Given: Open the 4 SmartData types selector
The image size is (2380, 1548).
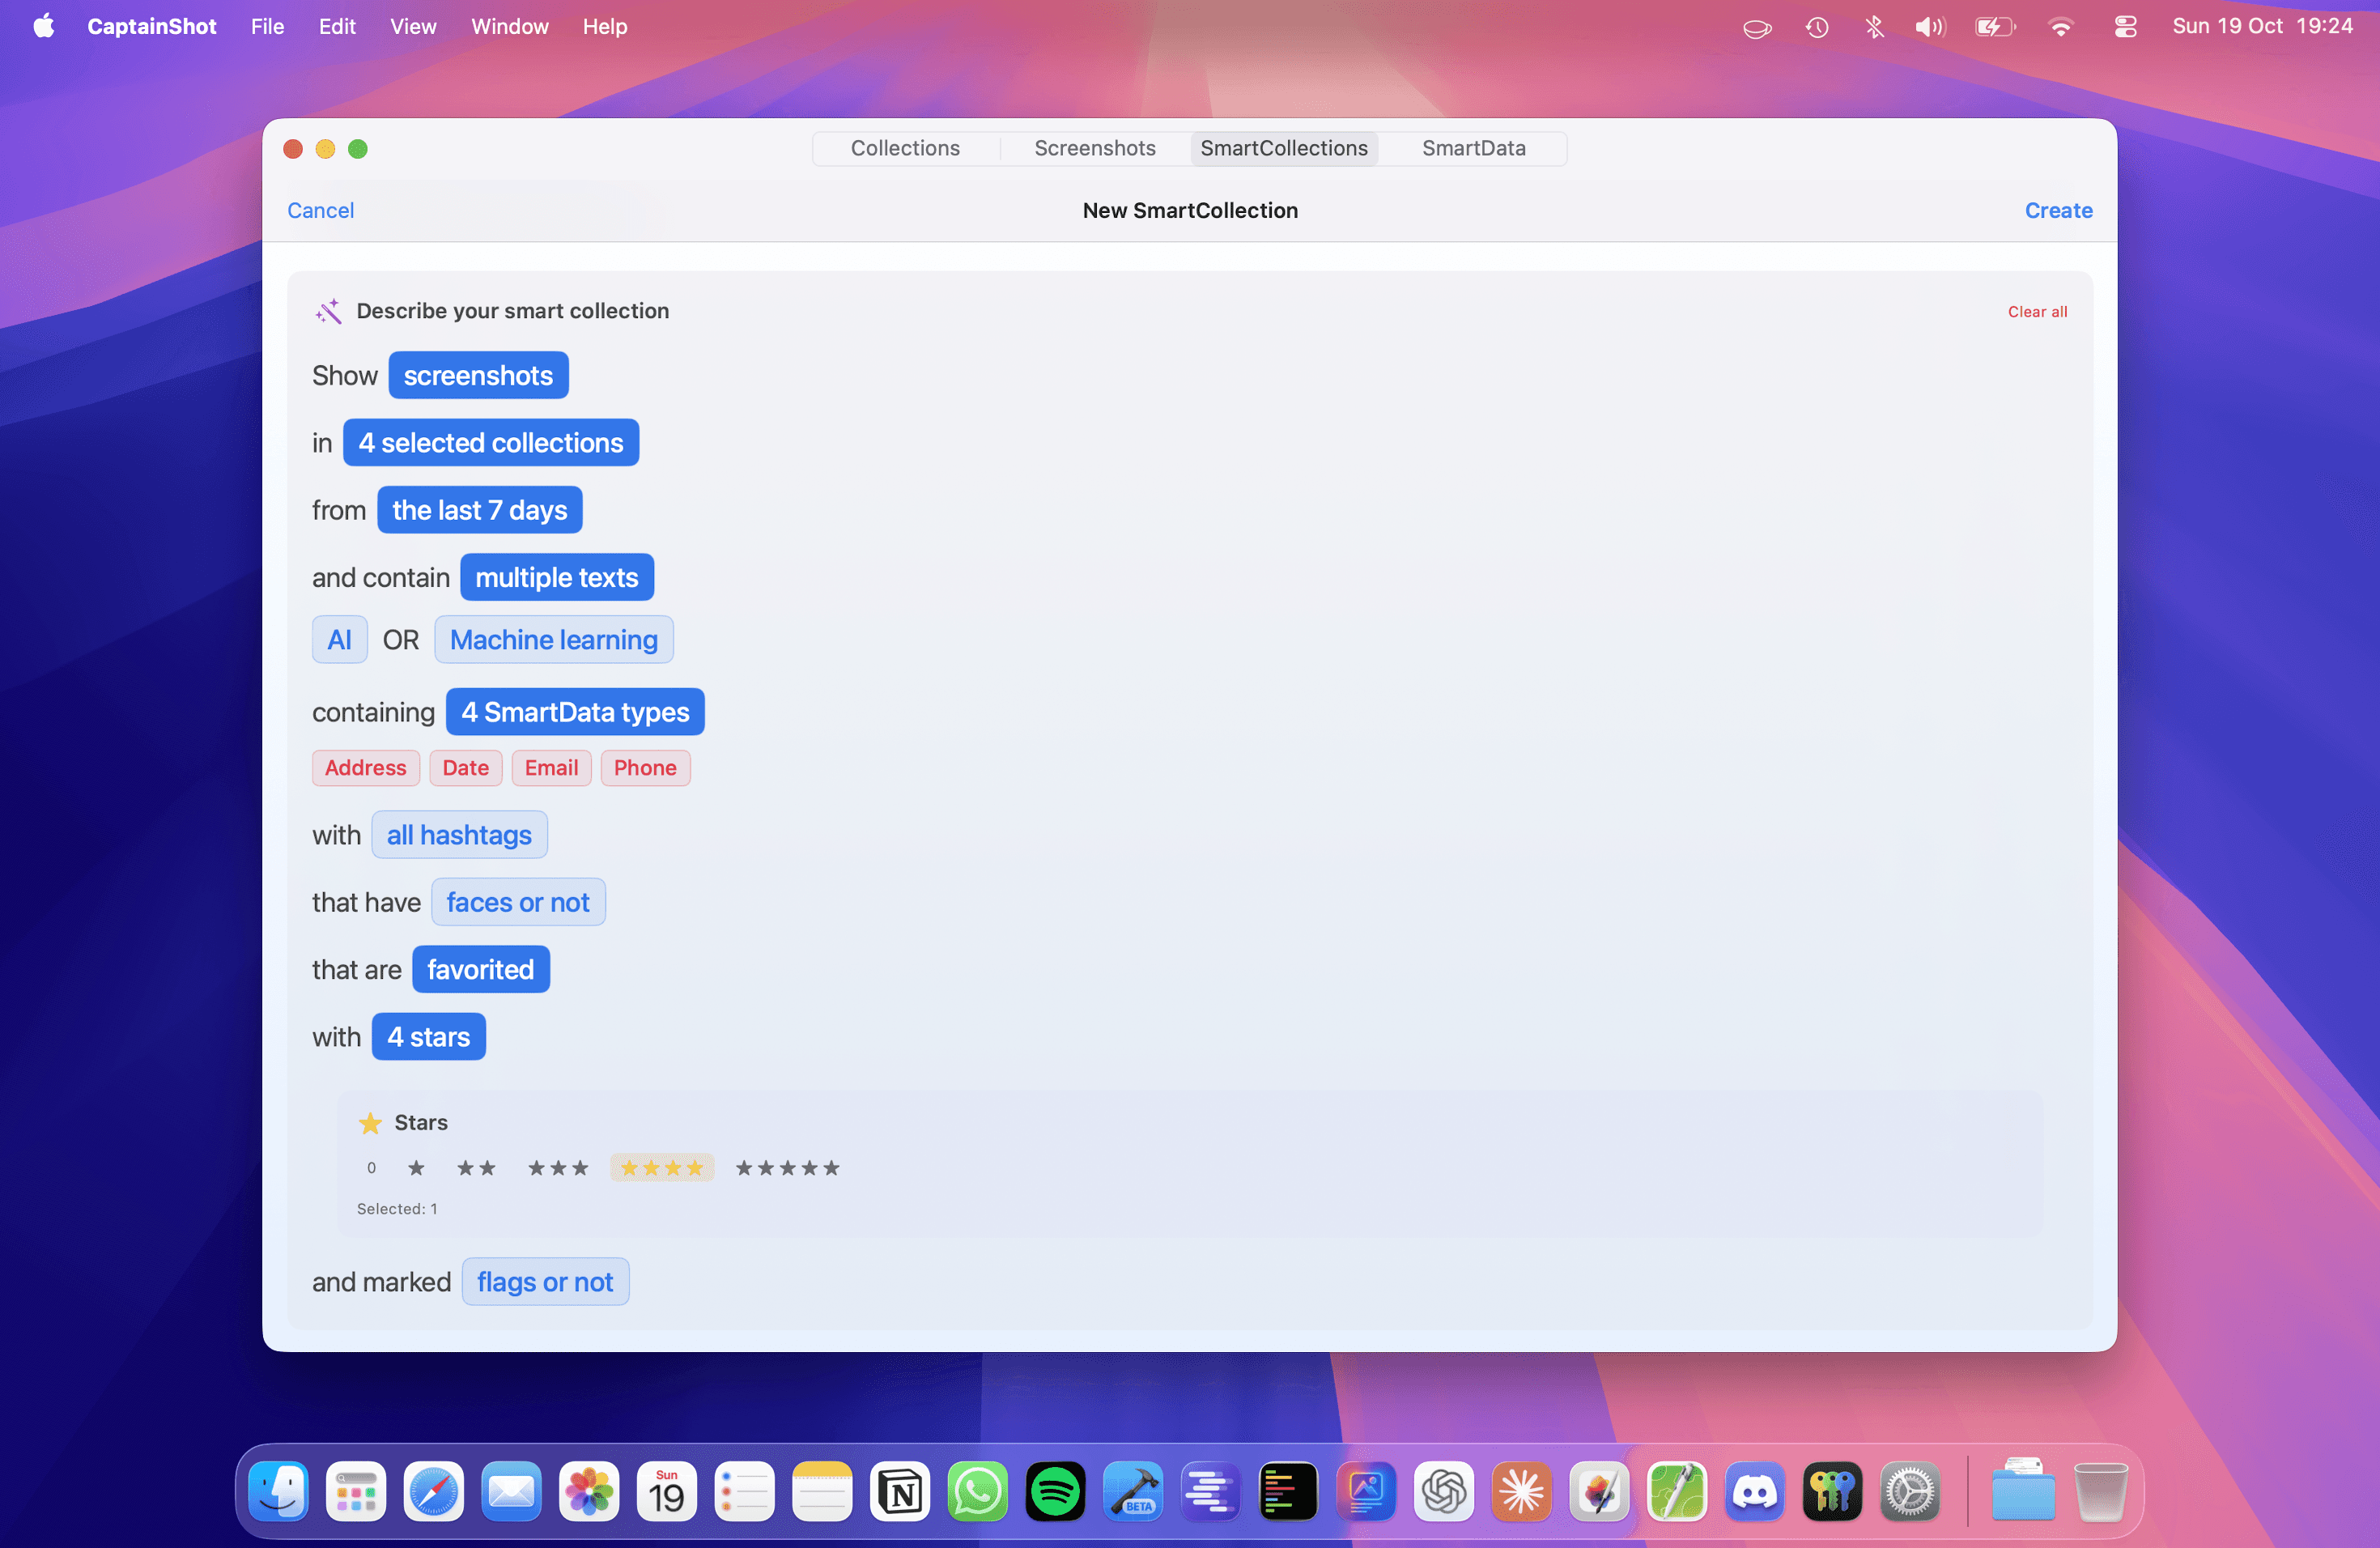Looking at the screenshot, I should (574, 712).
